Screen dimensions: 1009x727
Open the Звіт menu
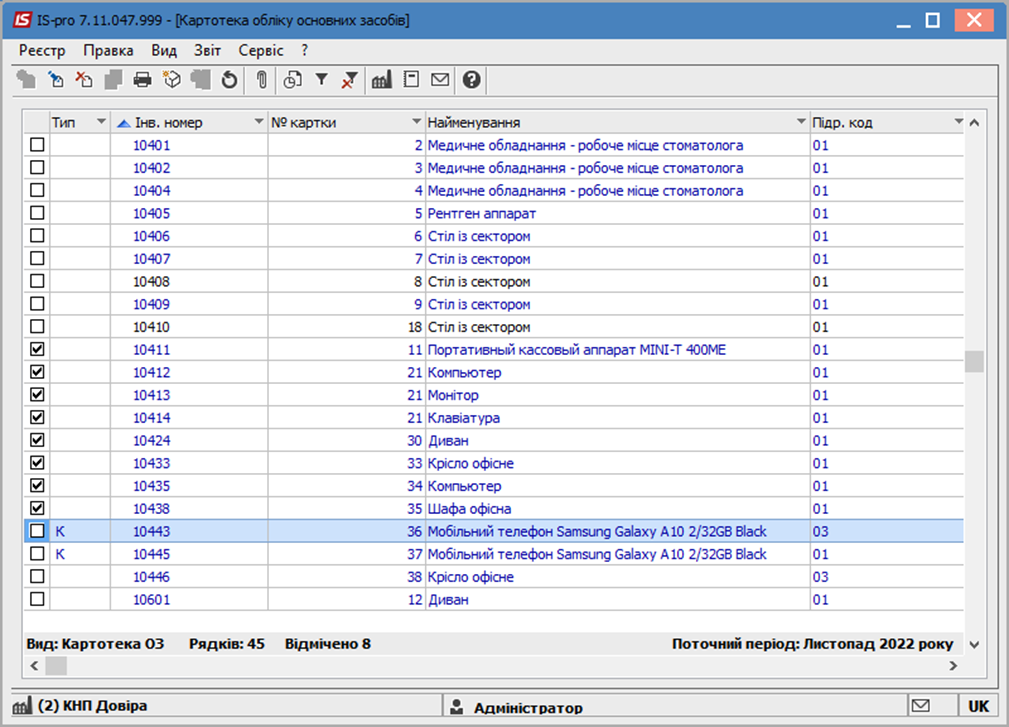tap(207, 50)
